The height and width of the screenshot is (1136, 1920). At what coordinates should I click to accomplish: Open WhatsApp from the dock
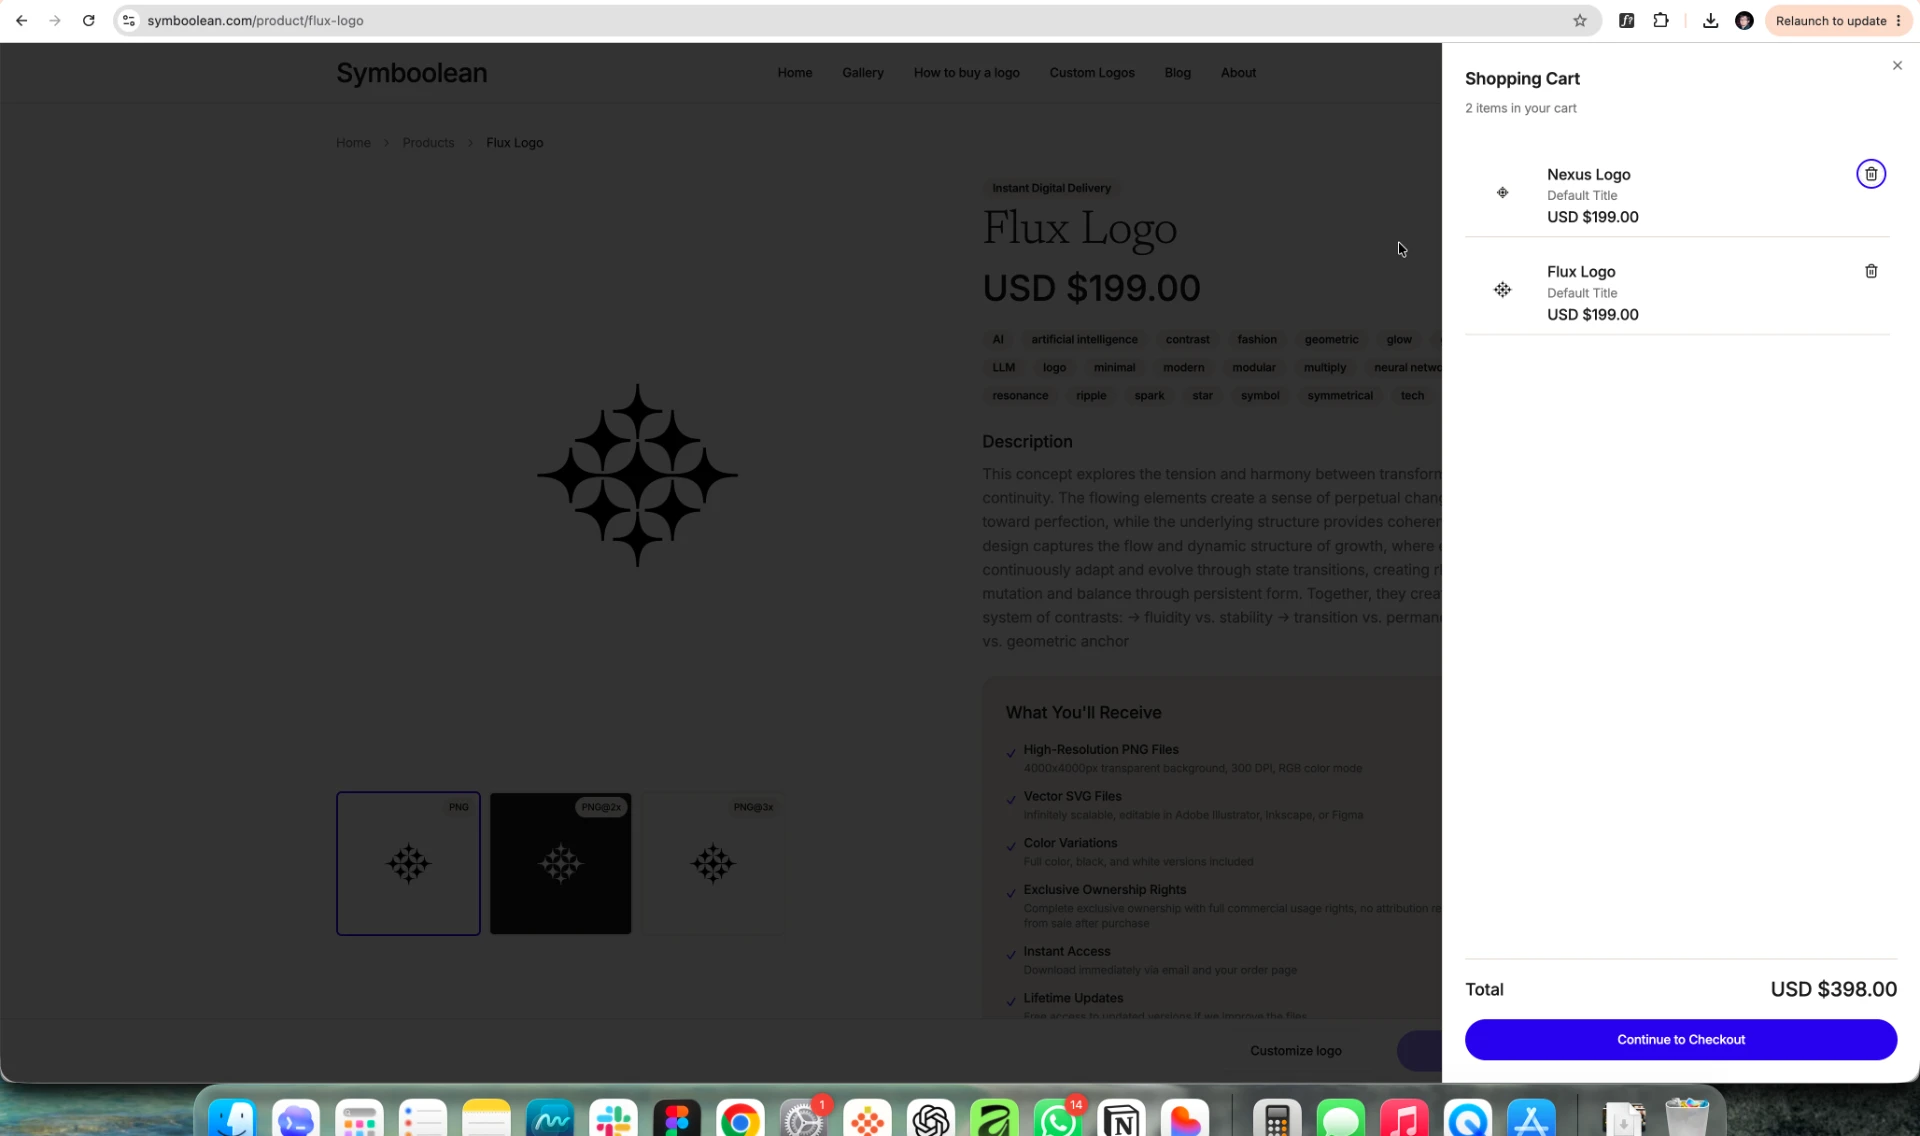point(1058,1120)
